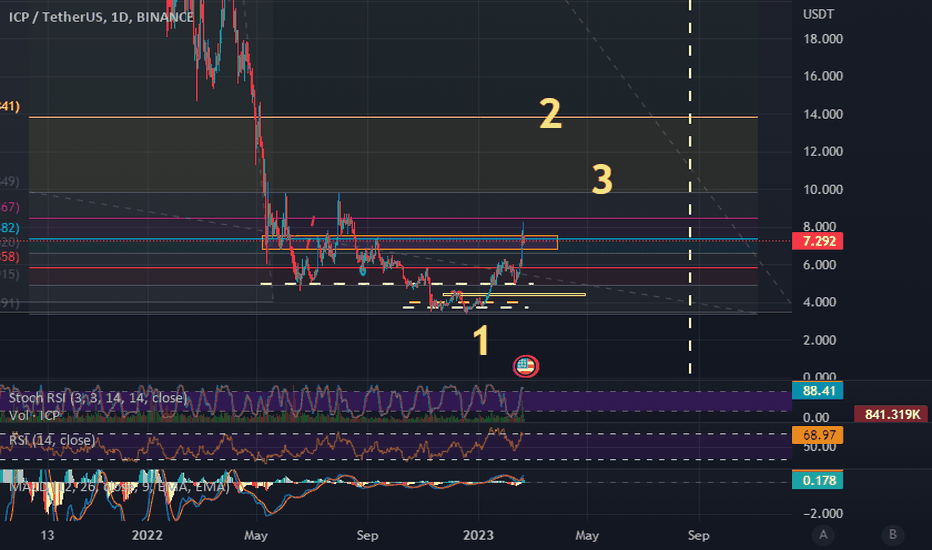This screenshot has height=550, width=932.
Task: Click the 0.178 MACD value label
Action: pyautogui.click(x=818, y=480)
